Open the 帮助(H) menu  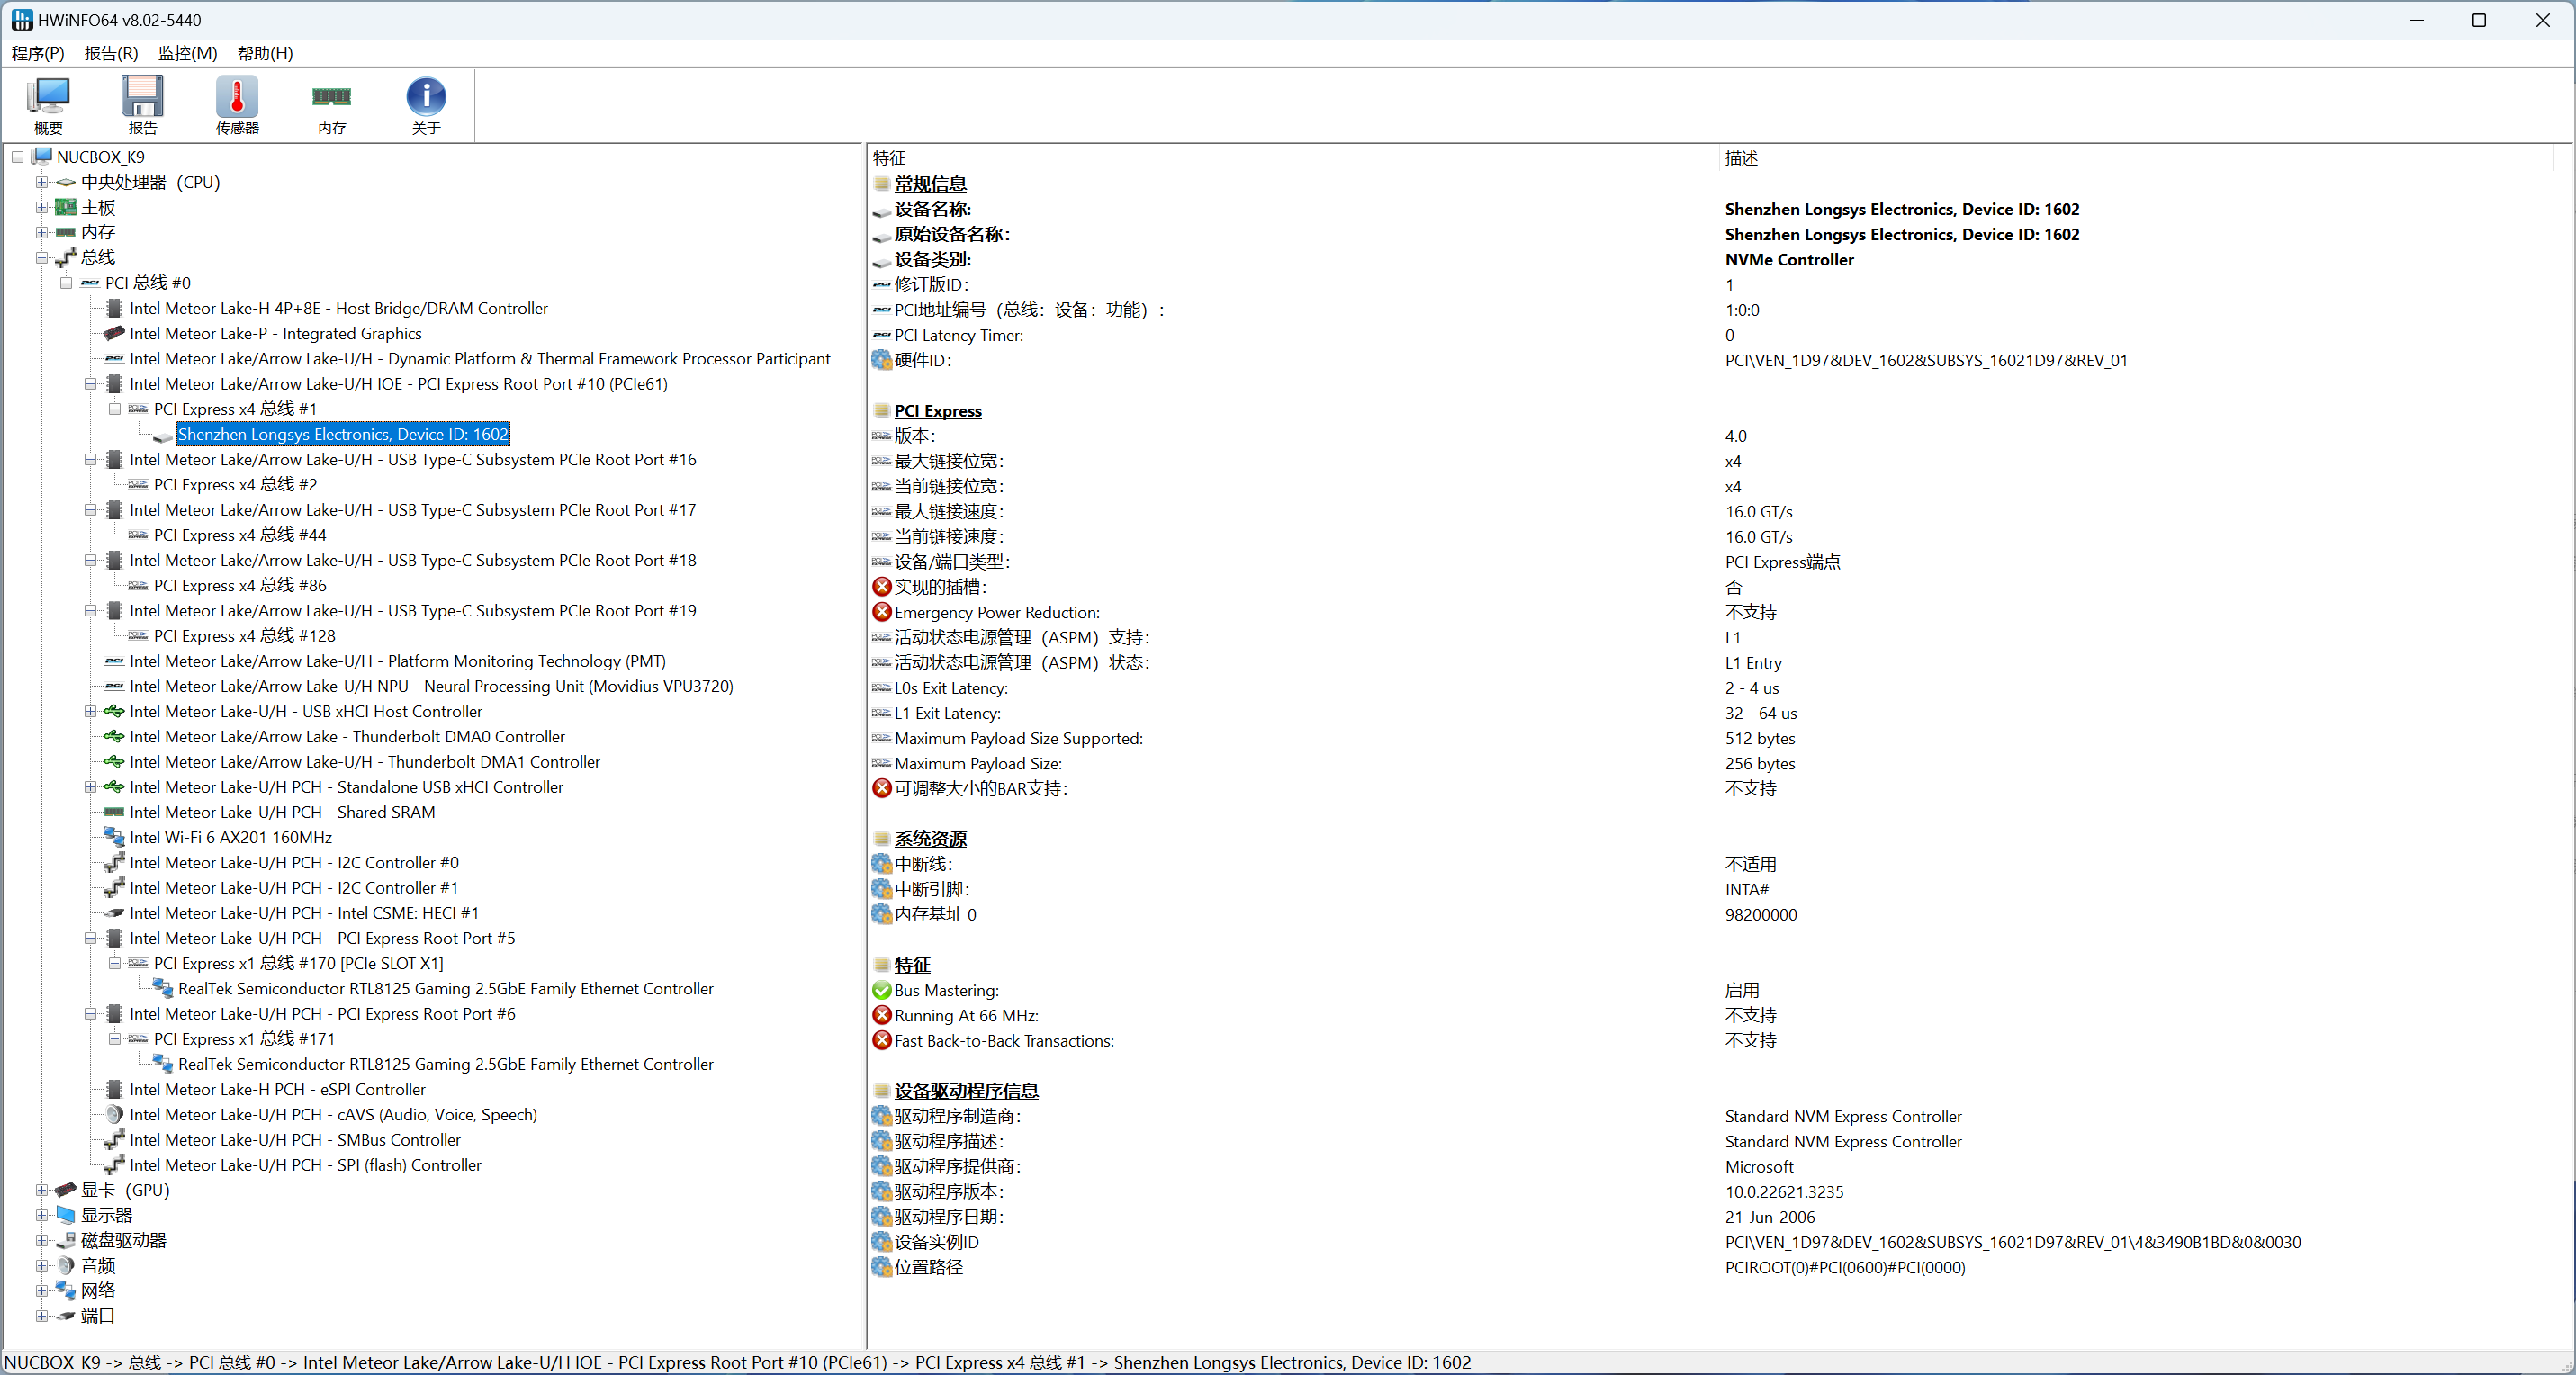pos(265,53)
